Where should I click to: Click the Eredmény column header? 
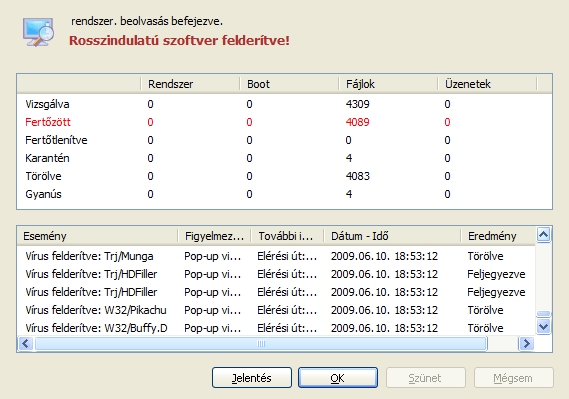[498, 236]
